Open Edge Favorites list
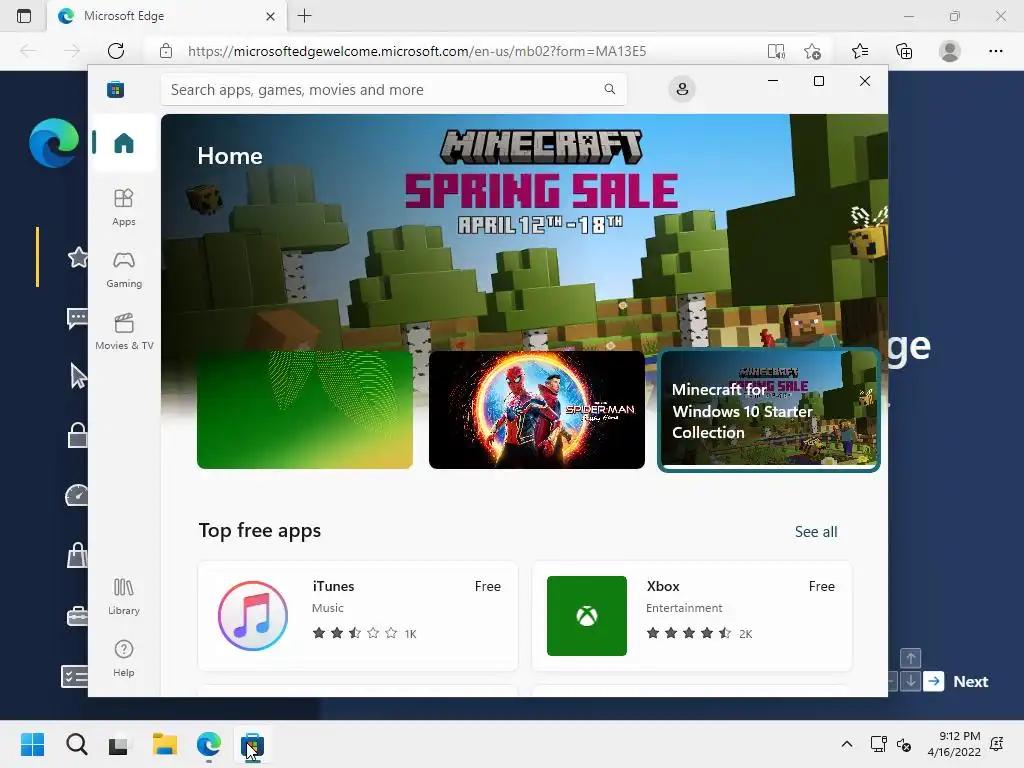1024x768 pixels. (x=859, y=51)
